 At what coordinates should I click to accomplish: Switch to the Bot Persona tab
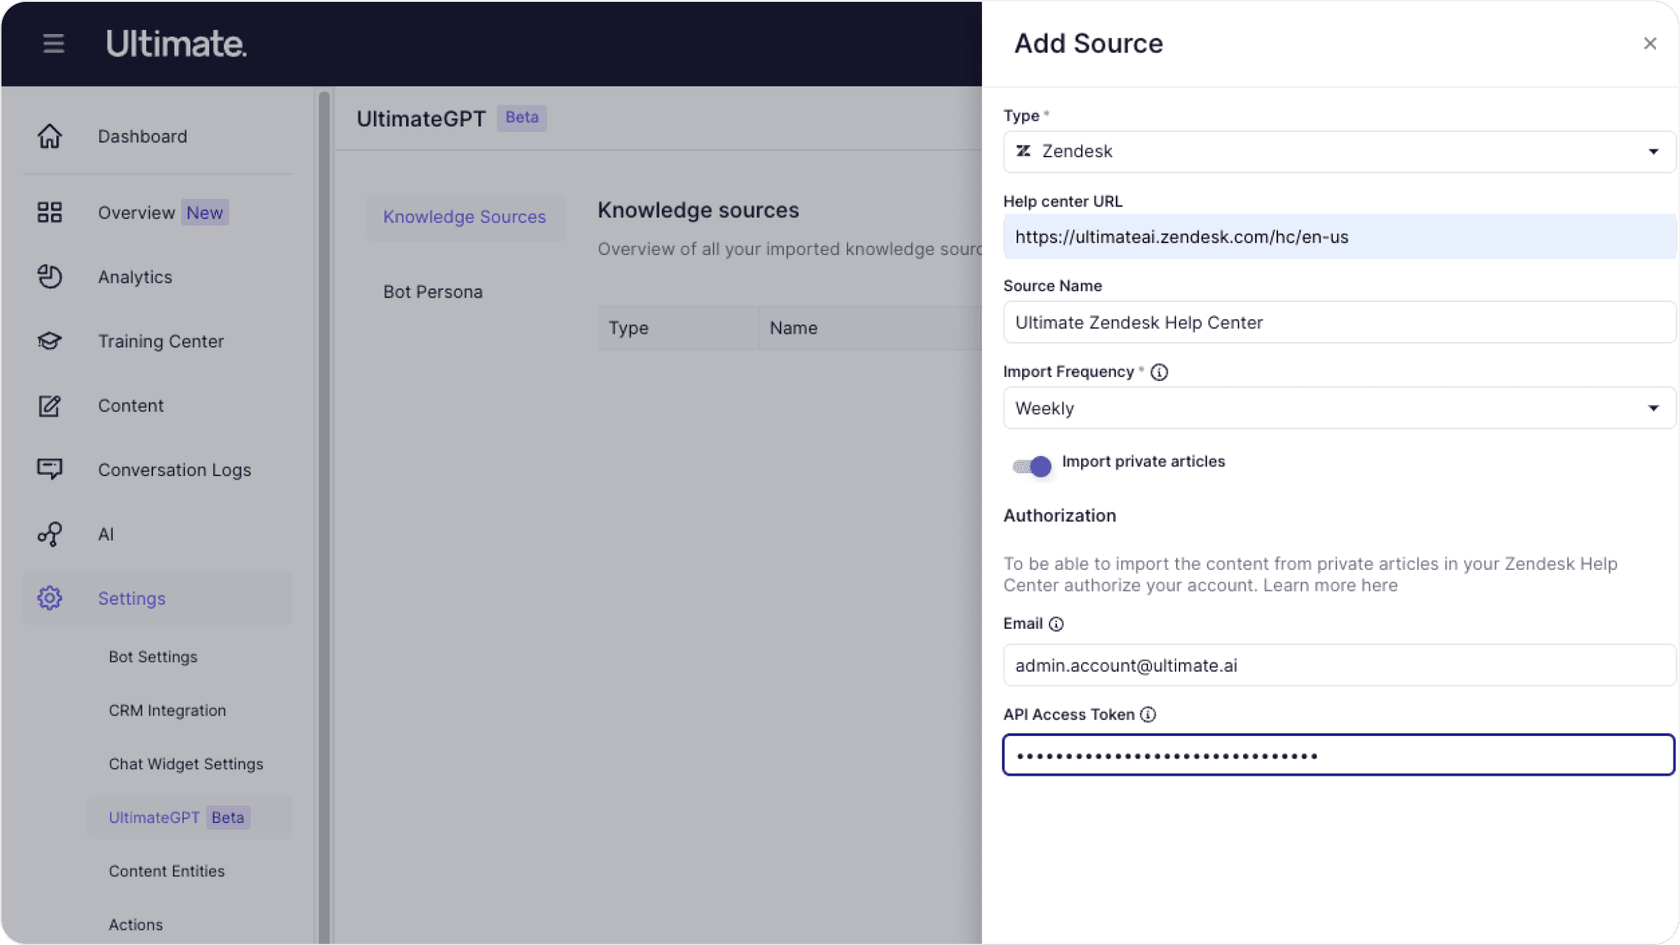click(433, 292)
